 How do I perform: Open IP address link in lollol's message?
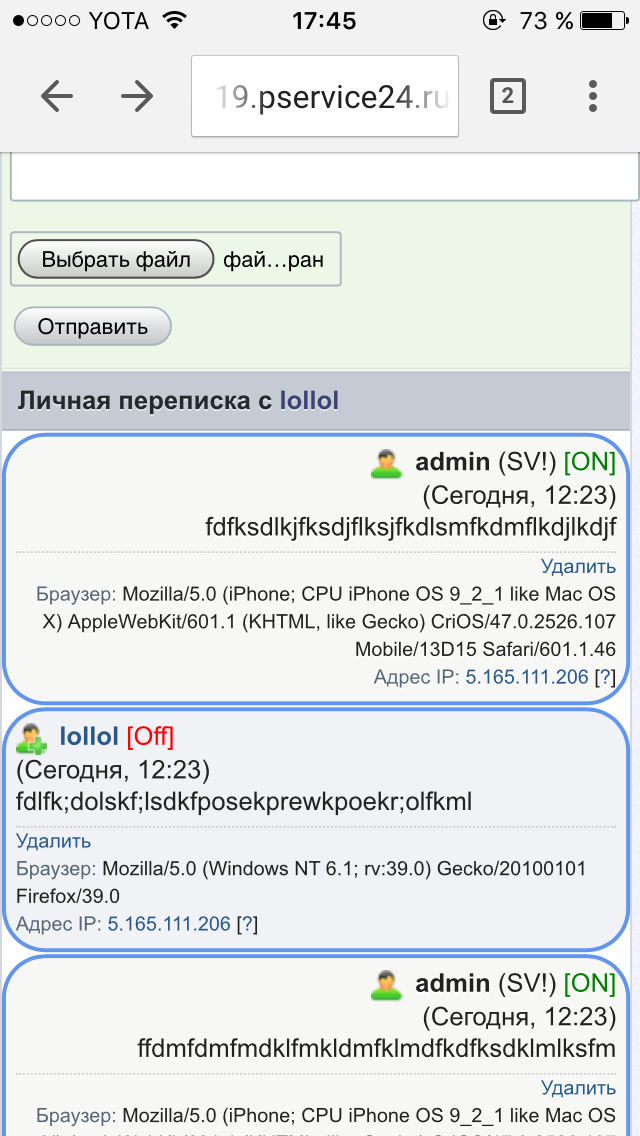click(169, 924)
